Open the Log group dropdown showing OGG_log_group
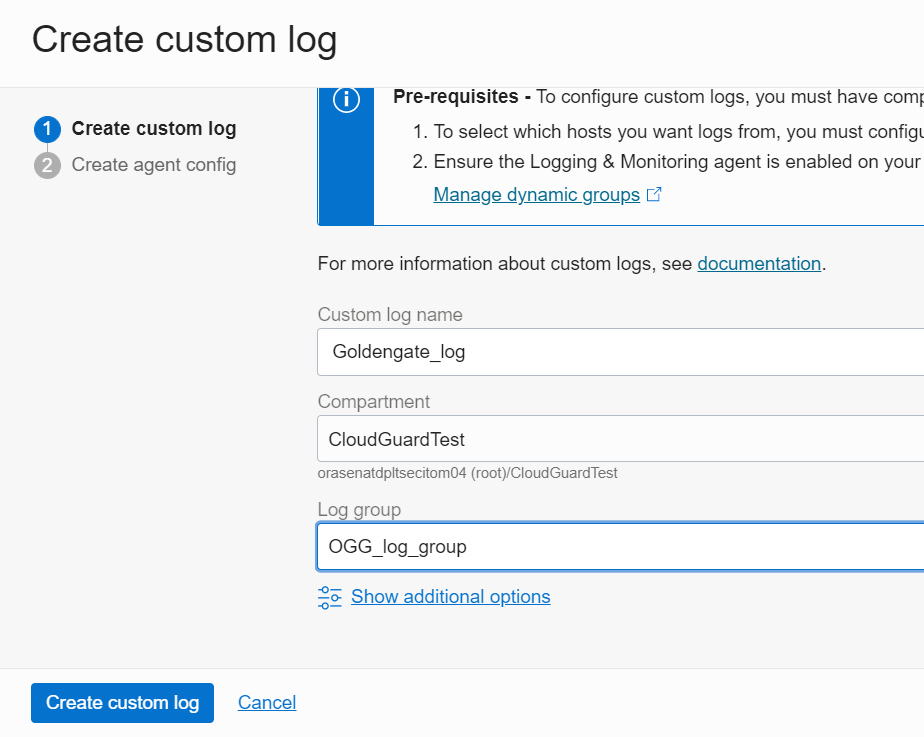 coord(620,547)
